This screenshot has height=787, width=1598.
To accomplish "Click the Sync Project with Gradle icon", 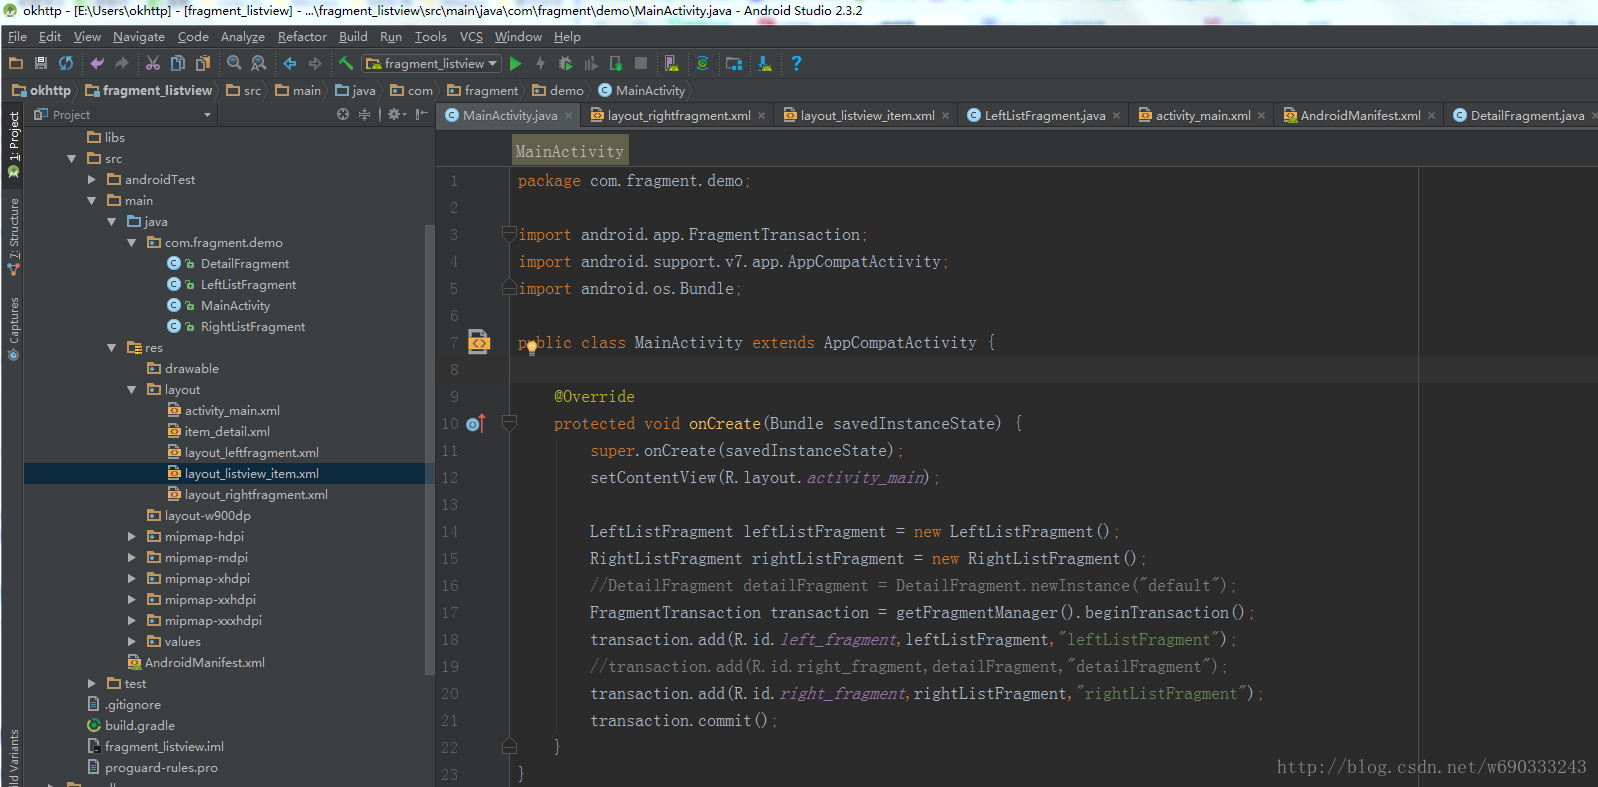I will pos(703,63).
